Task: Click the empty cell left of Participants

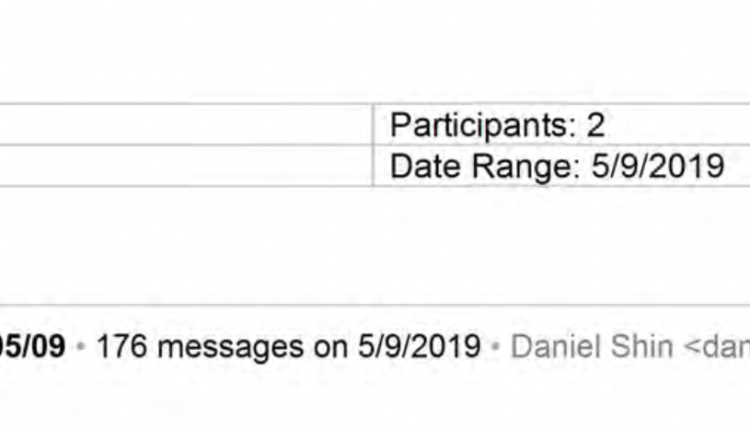Action: (185, 125)
